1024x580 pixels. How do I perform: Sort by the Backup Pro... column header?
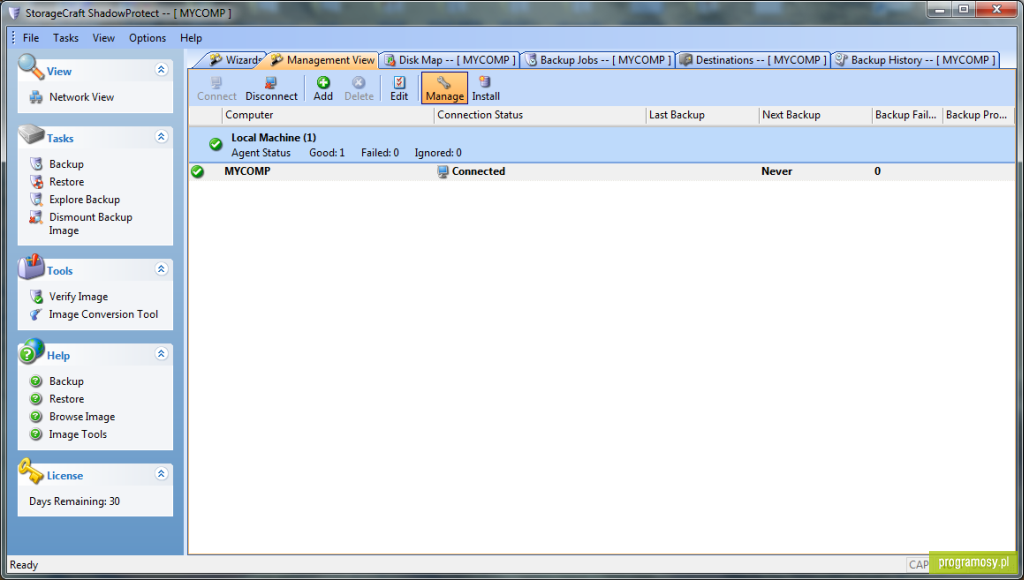[978, 115]
